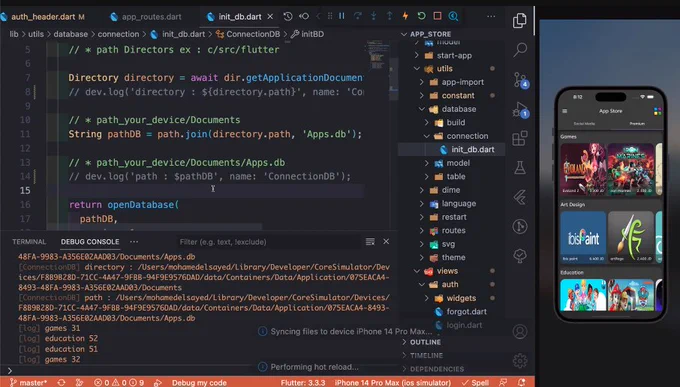Tap the ibisPaint app thumbnail in simulator
The height and width of the screenshot is (387, 680).
[x=582, y=236]
